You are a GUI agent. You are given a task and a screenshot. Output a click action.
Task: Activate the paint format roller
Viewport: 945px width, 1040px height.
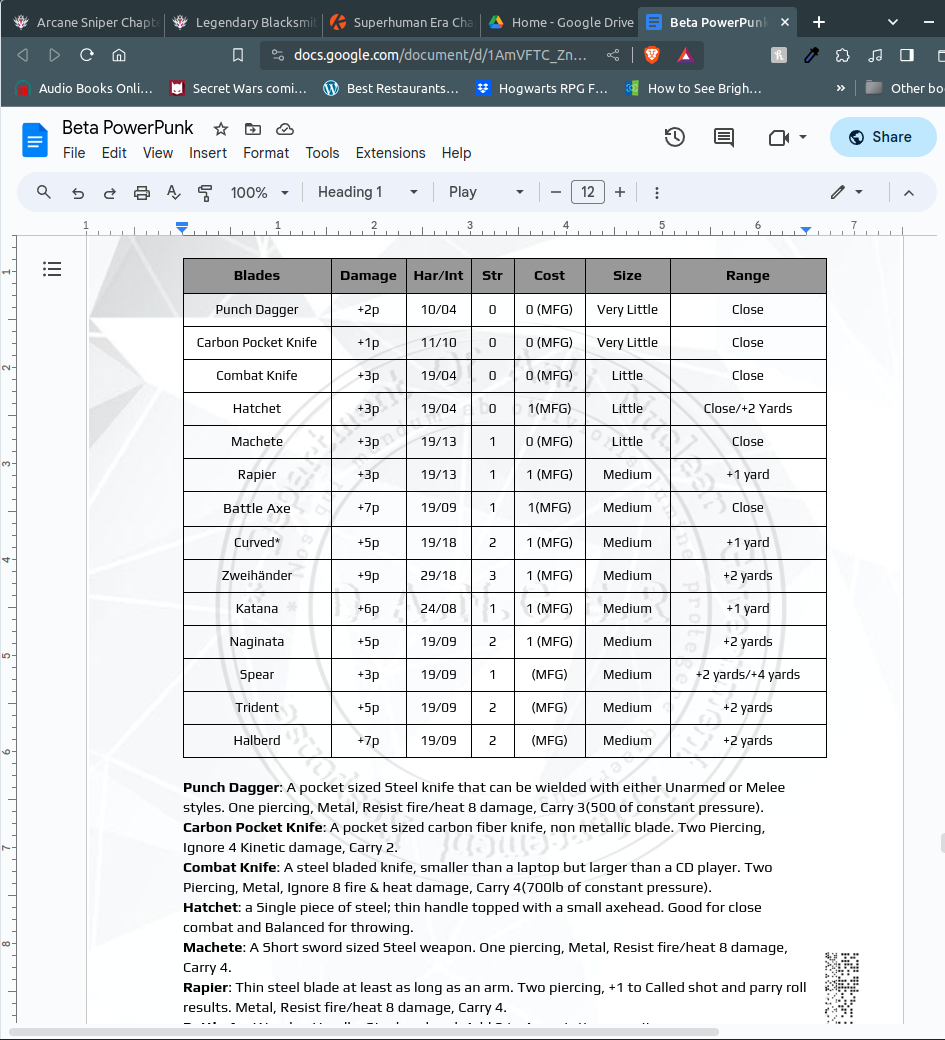(205, 192)
